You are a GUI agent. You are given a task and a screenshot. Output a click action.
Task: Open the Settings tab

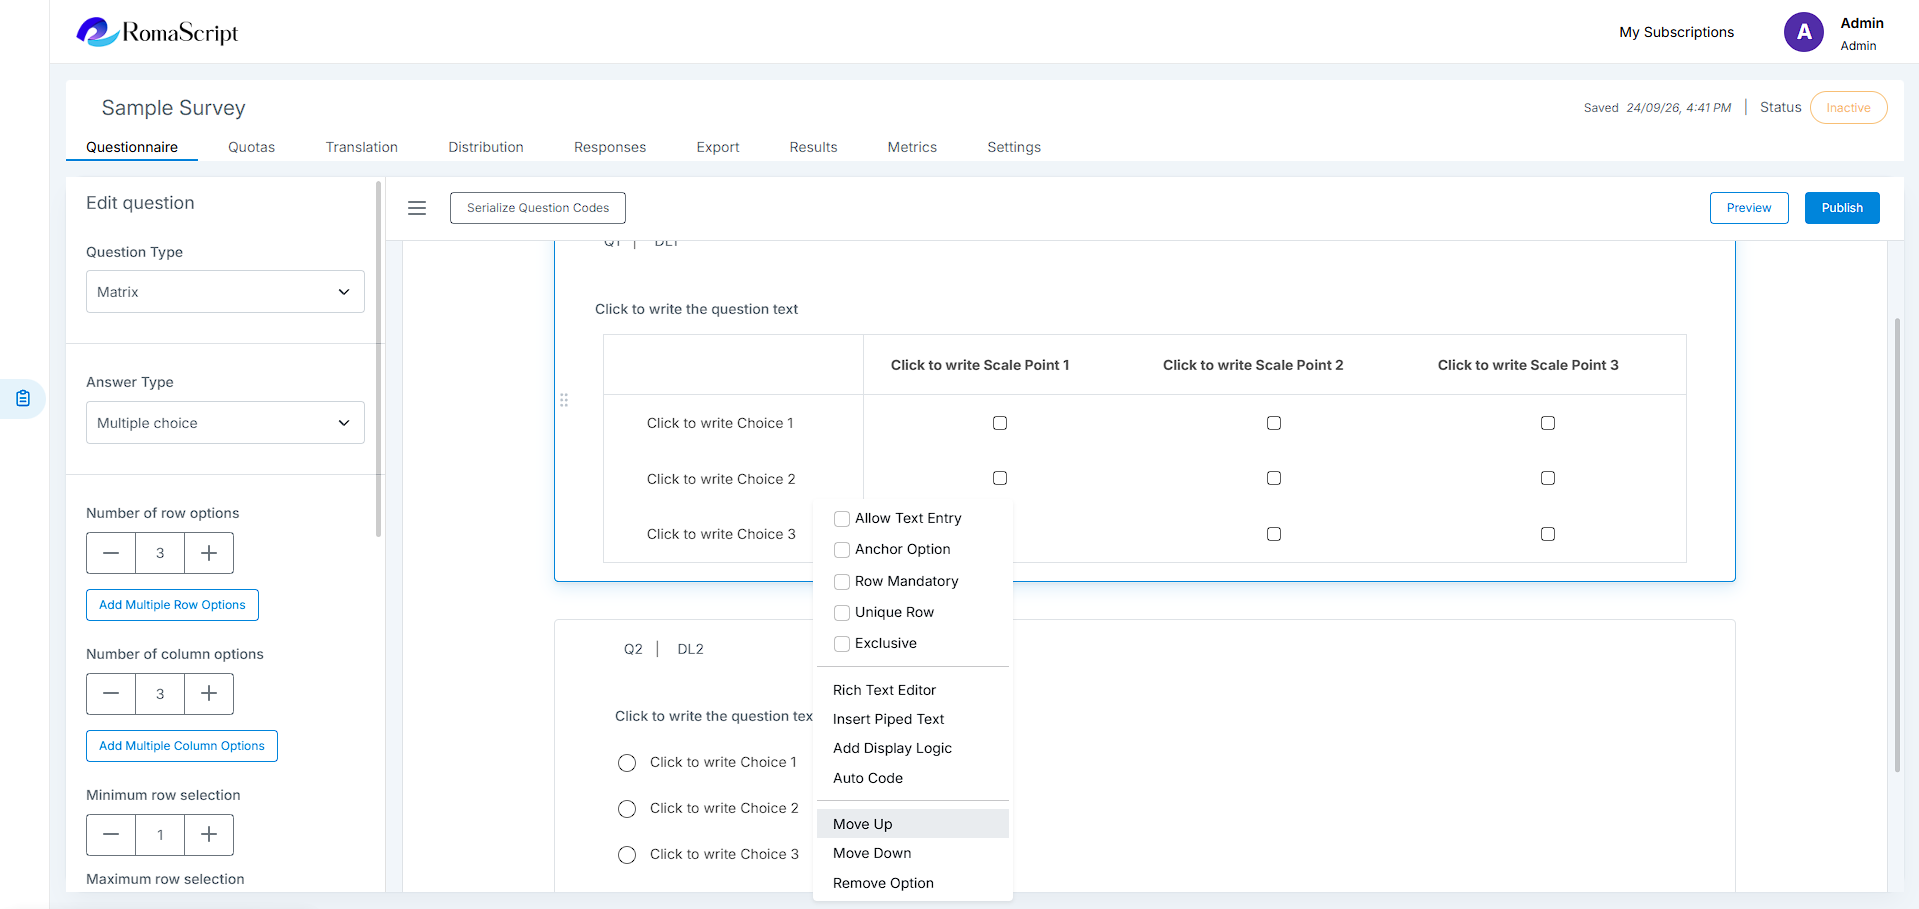coord(1014,147)
